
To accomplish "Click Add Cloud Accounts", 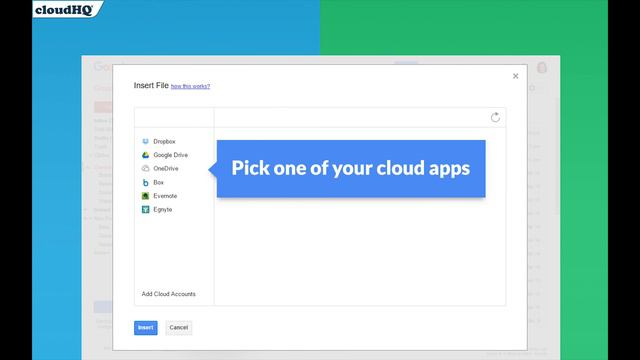I will (169, 294).
